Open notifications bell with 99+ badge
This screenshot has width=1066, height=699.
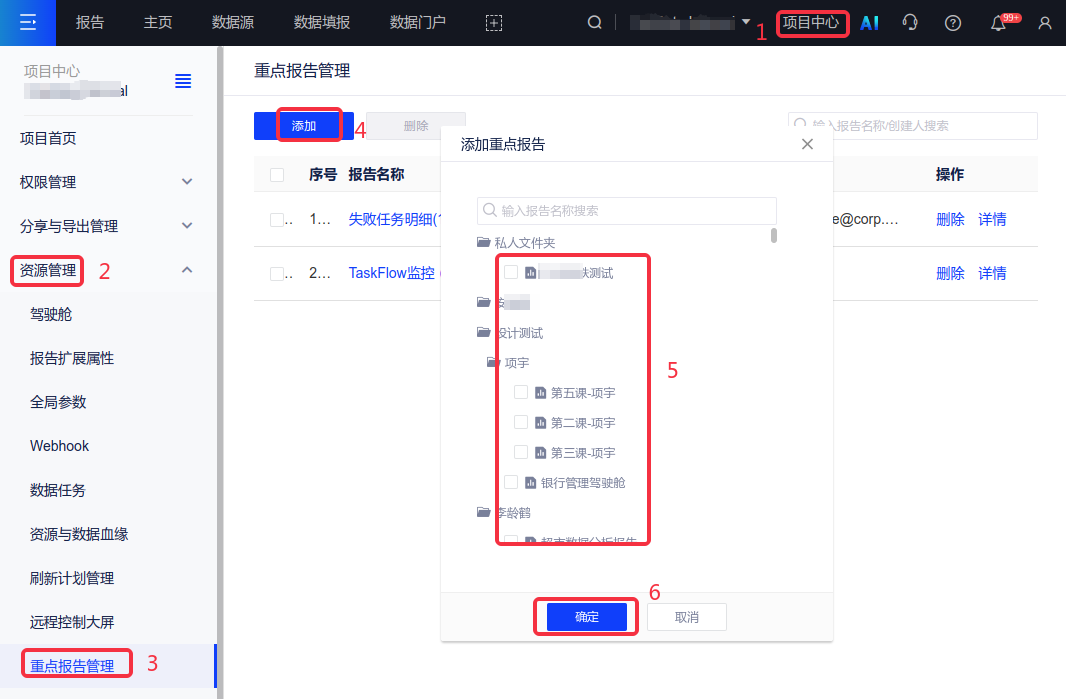[x=998, y=23]
